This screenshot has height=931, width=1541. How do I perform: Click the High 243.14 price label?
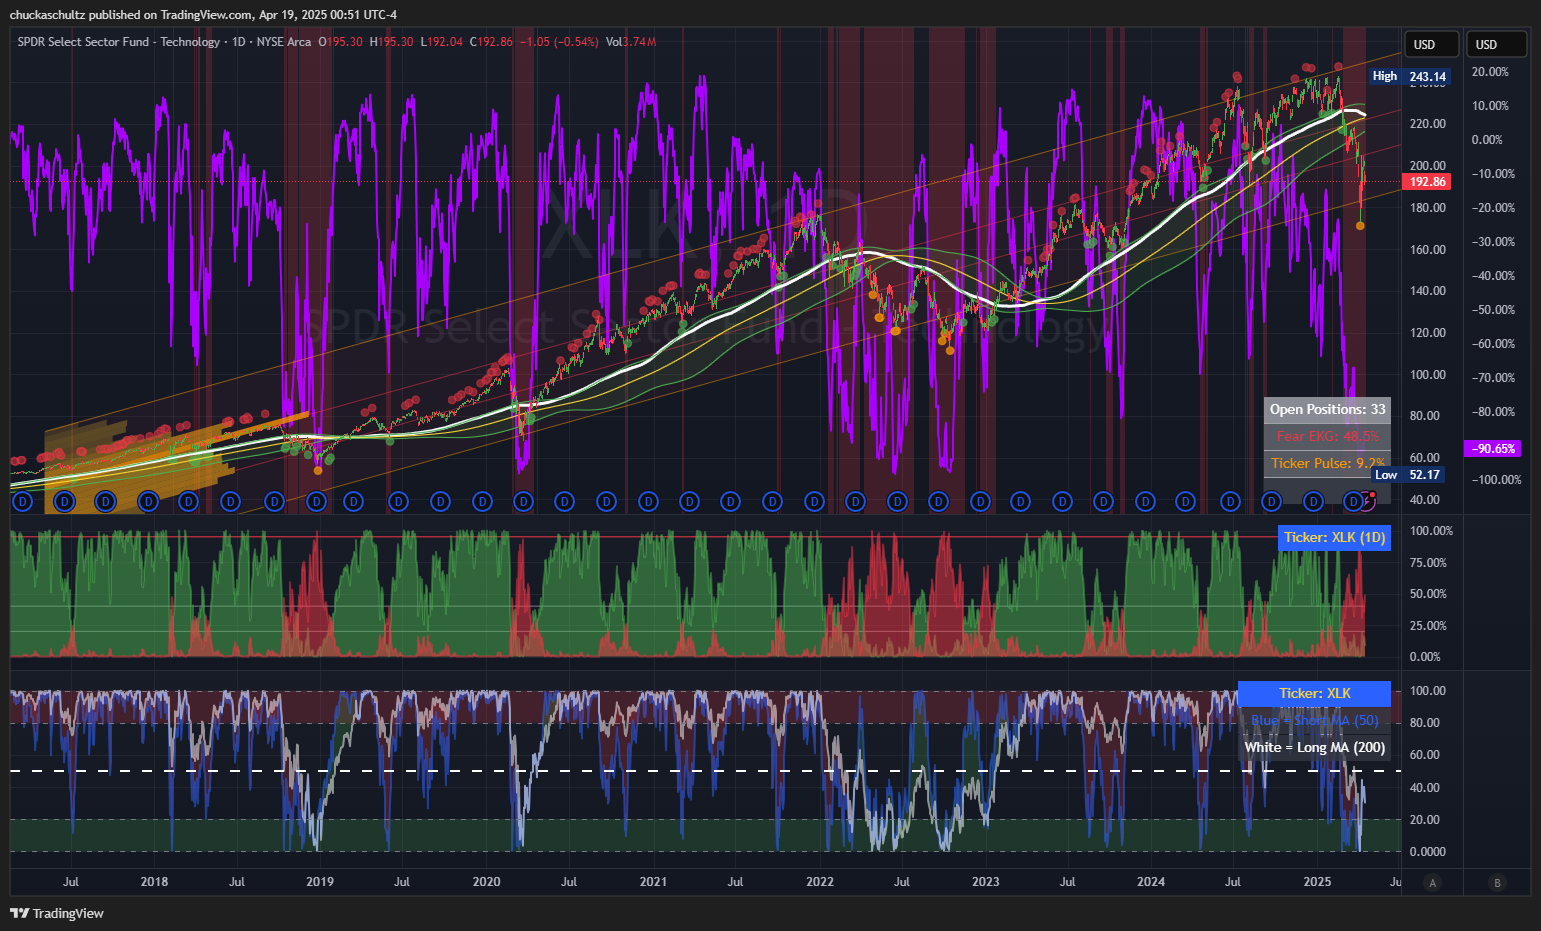(1410, 76)
